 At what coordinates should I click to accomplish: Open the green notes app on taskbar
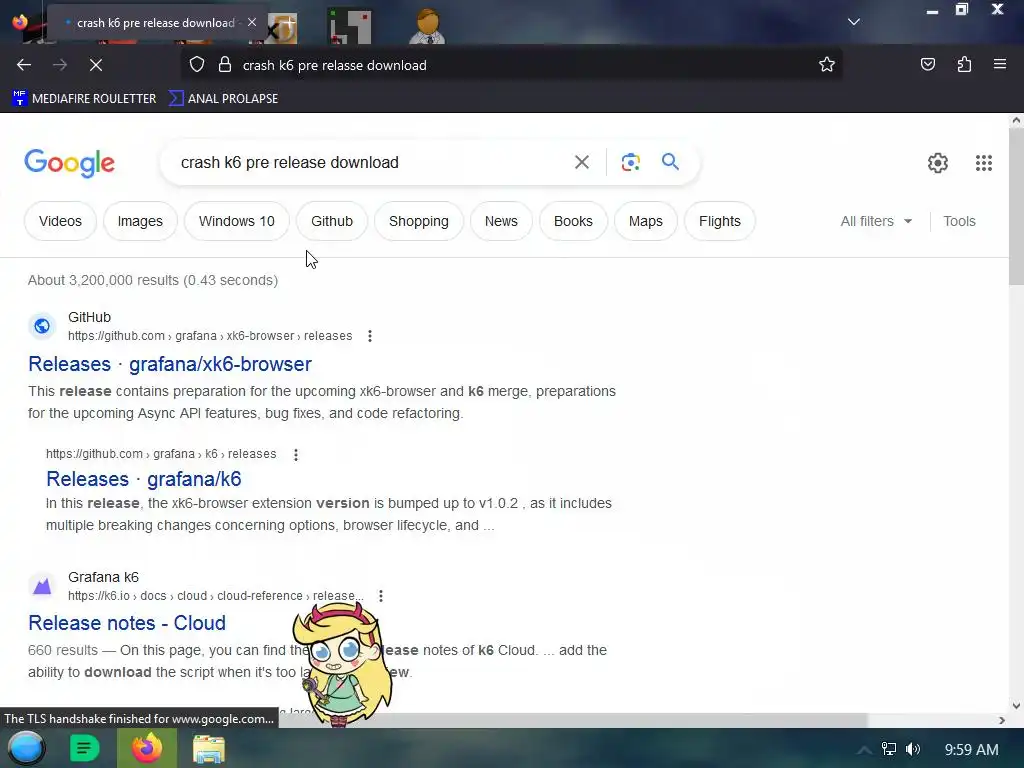pyautogui.click(x=84, y=748)
